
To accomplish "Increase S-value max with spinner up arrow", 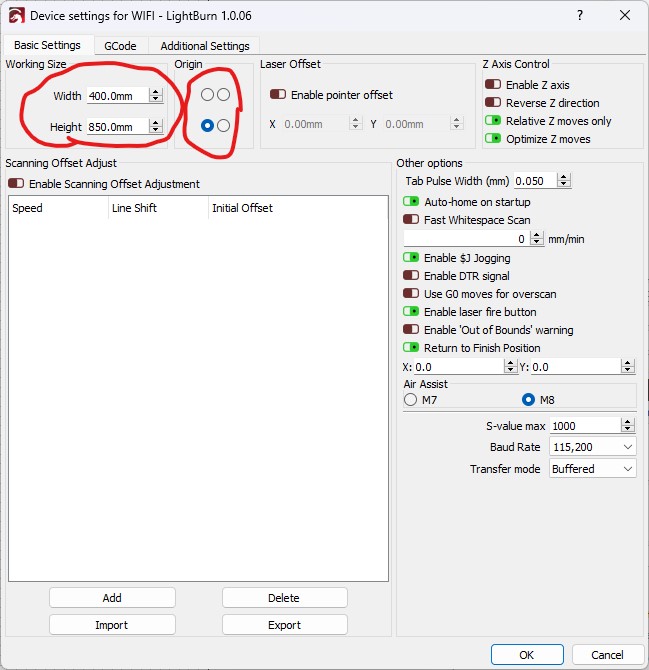I will [627, 422].
